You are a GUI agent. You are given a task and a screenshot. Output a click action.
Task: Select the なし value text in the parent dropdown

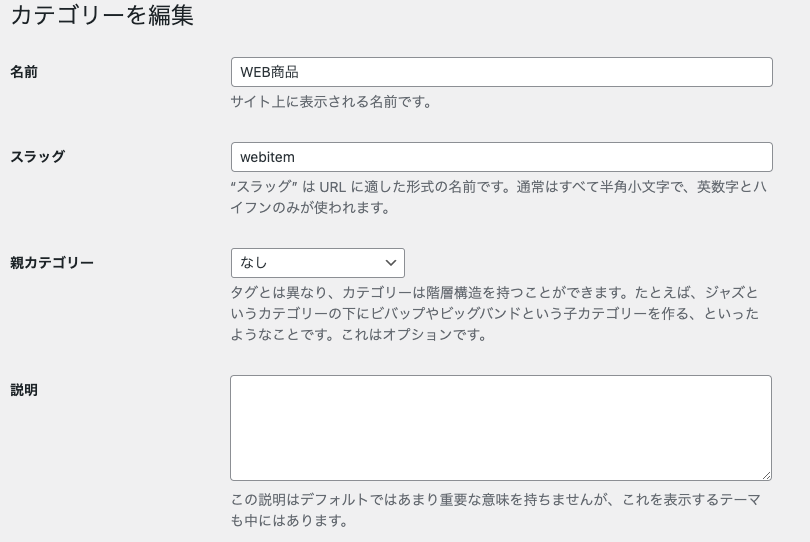254,263
